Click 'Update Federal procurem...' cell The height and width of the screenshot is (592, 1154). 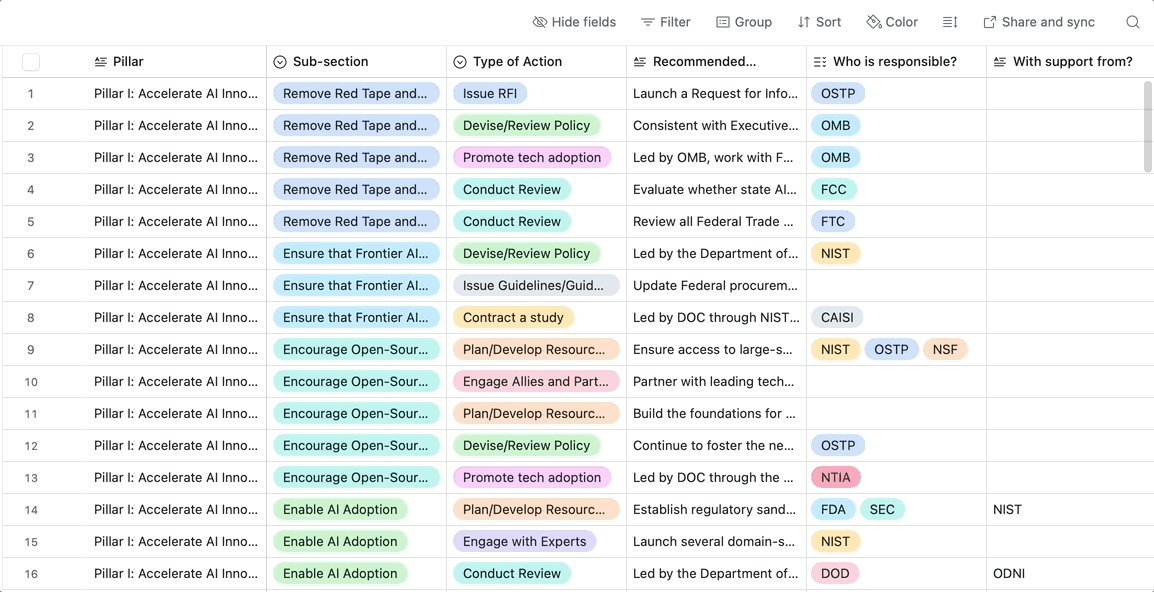point(716,286)
